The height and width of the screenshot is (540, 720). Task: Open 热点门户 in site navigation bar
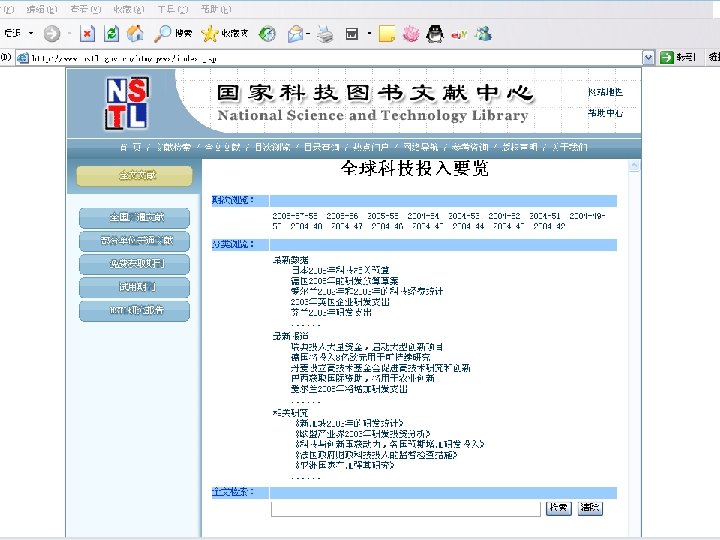[x=371, y=147]
